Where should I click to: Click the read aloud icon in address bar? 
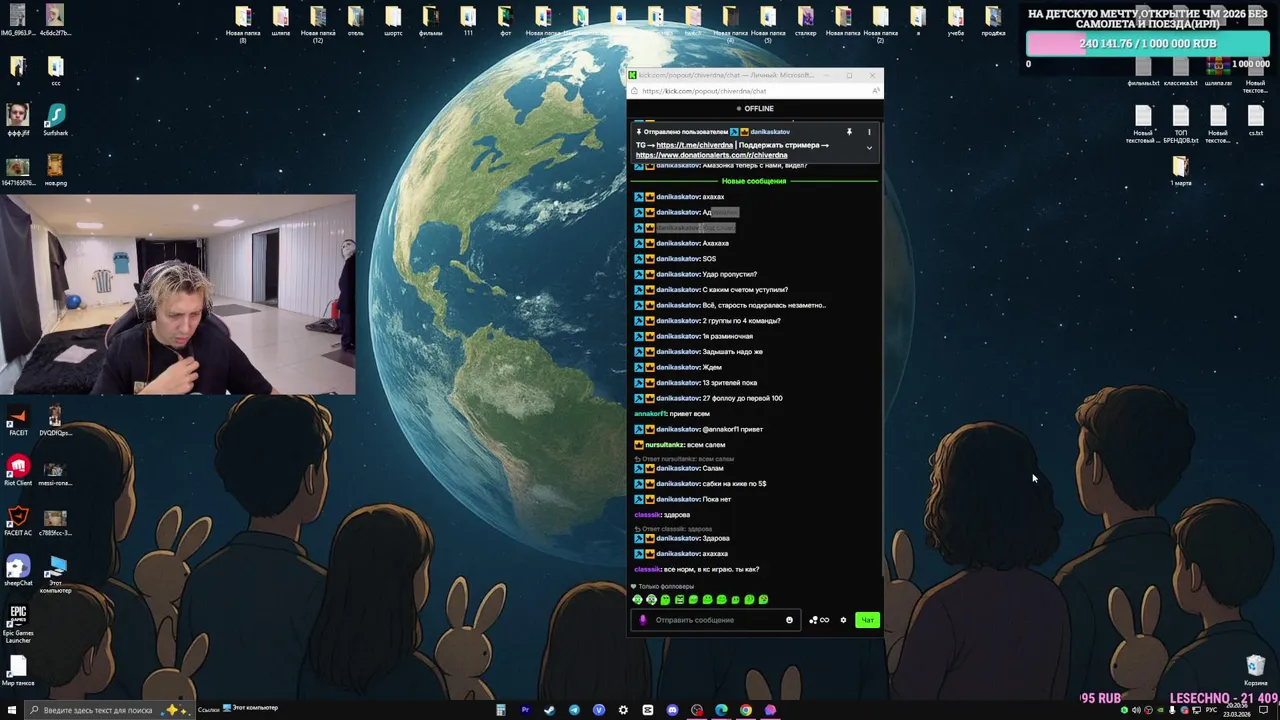tap(876, 91)
